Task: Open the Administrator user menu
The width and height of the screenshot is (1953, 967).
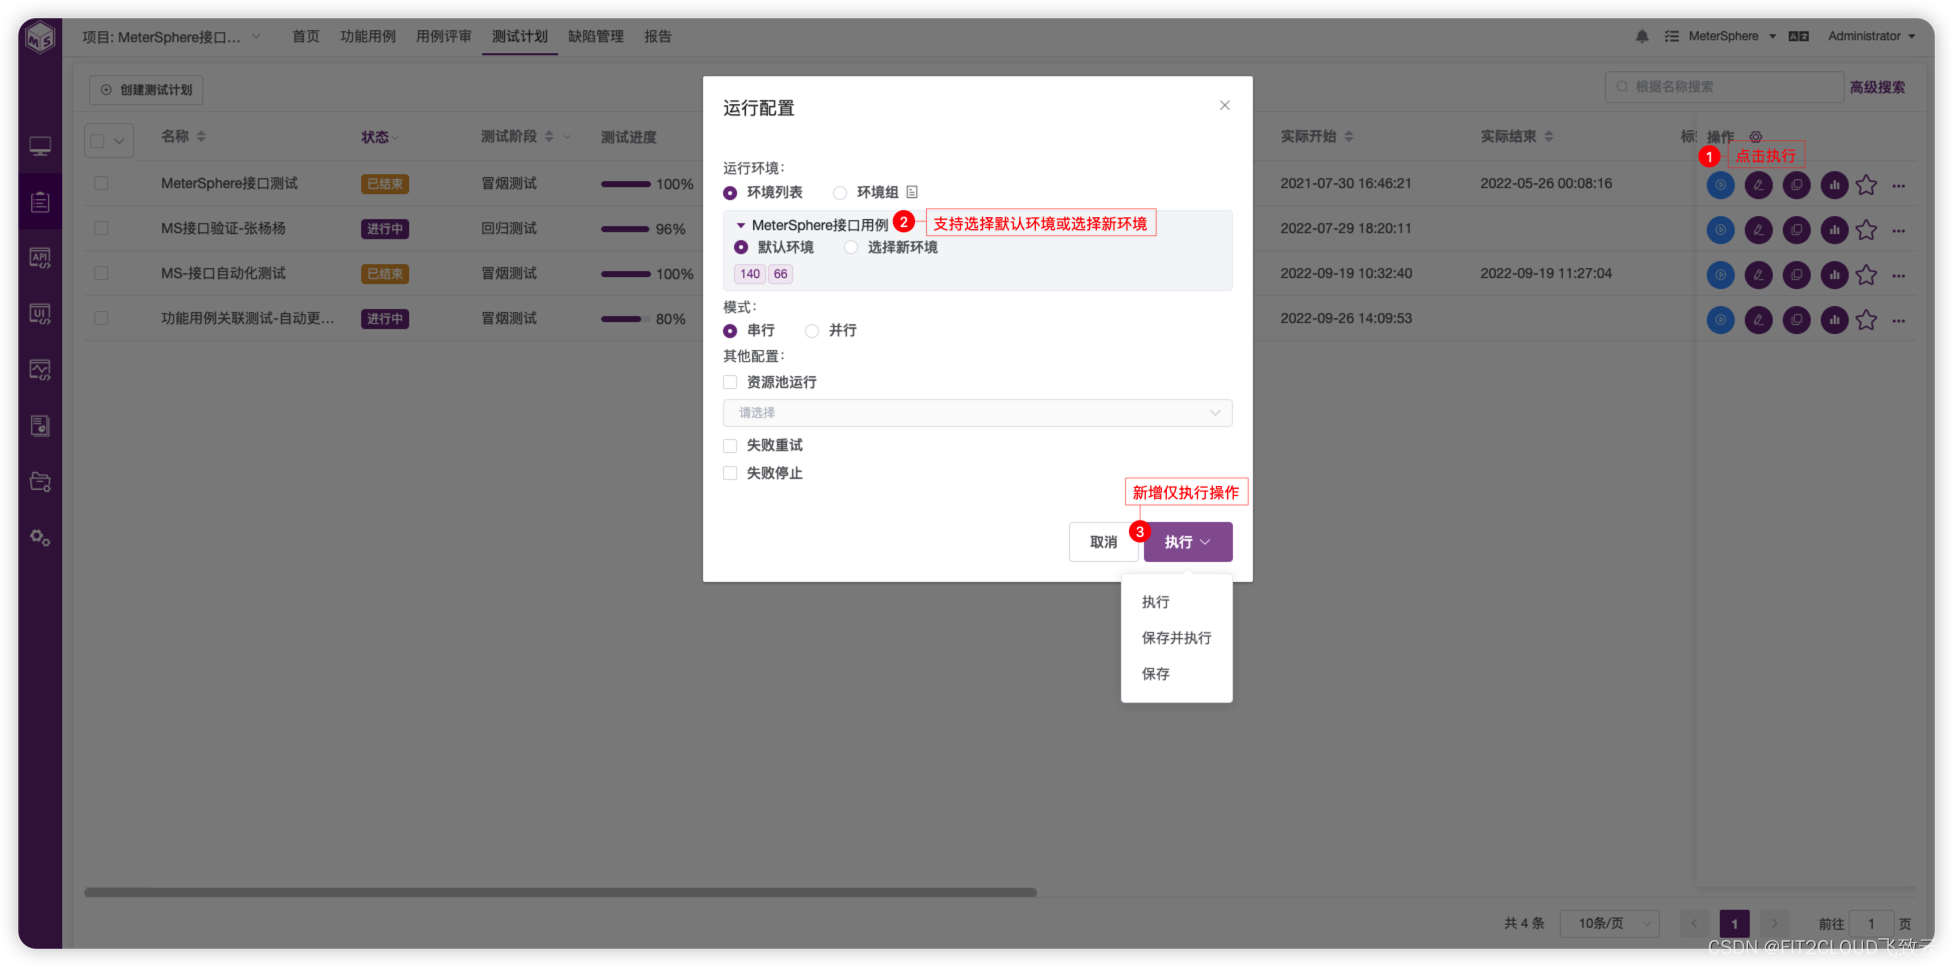Action: pyautogui.click(x=1871, y=36)
